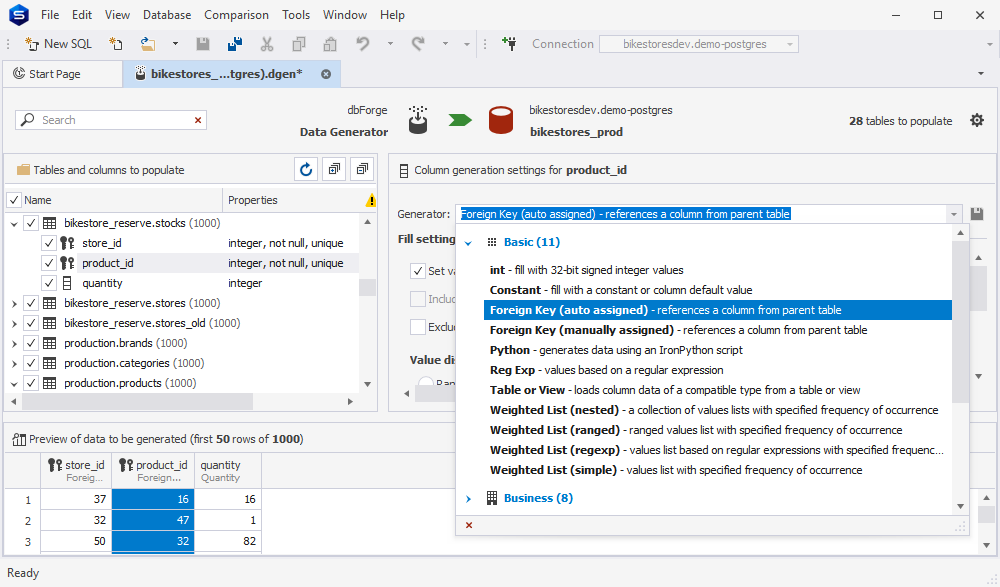Open the dropdown arrow beside the open file icon

click(175, 44)
